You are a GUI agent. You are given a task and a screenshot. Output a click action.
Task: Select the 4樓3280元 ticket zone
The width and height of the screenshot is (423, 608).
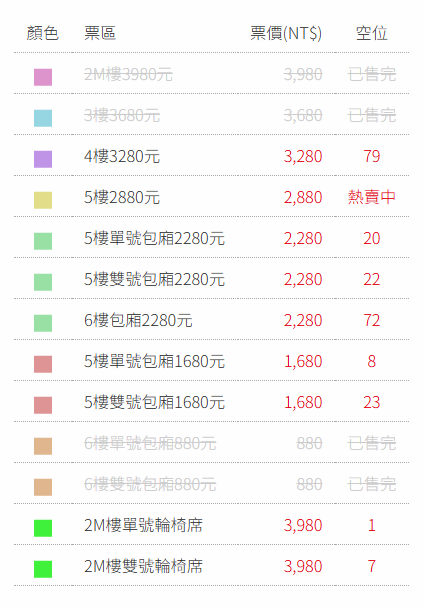point(211,155)
